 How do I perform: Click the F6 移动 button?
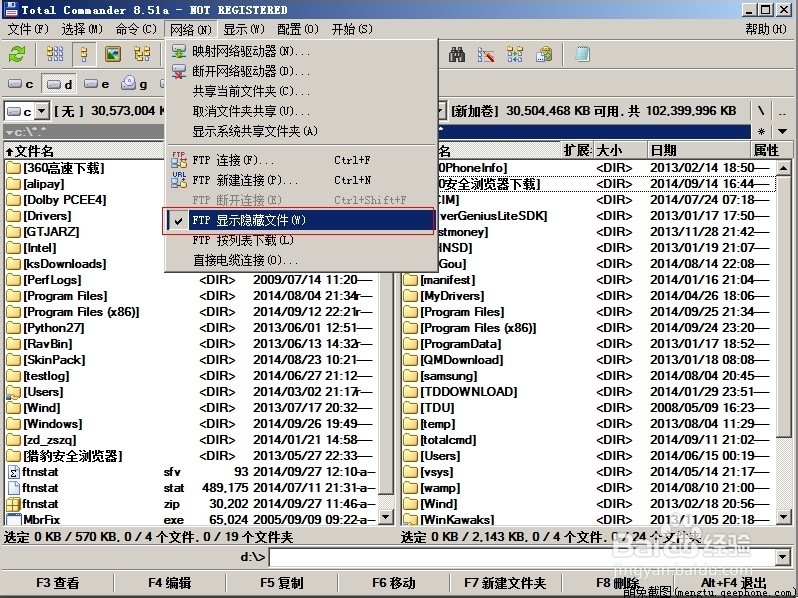[393, 583]
